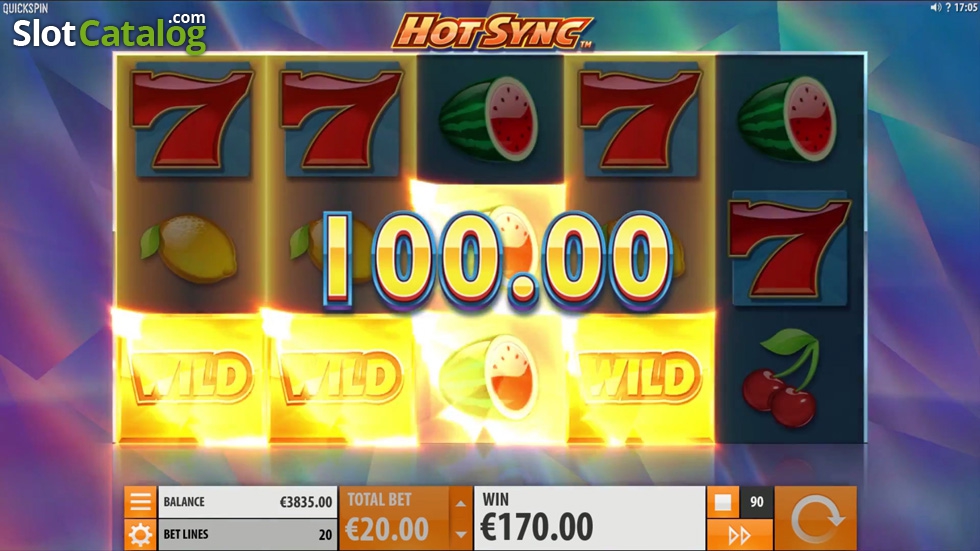The width and height of the screenshot is (980, 551).
Task: Click the Quickspin label at top-left
Action: [x=25, y=8]
